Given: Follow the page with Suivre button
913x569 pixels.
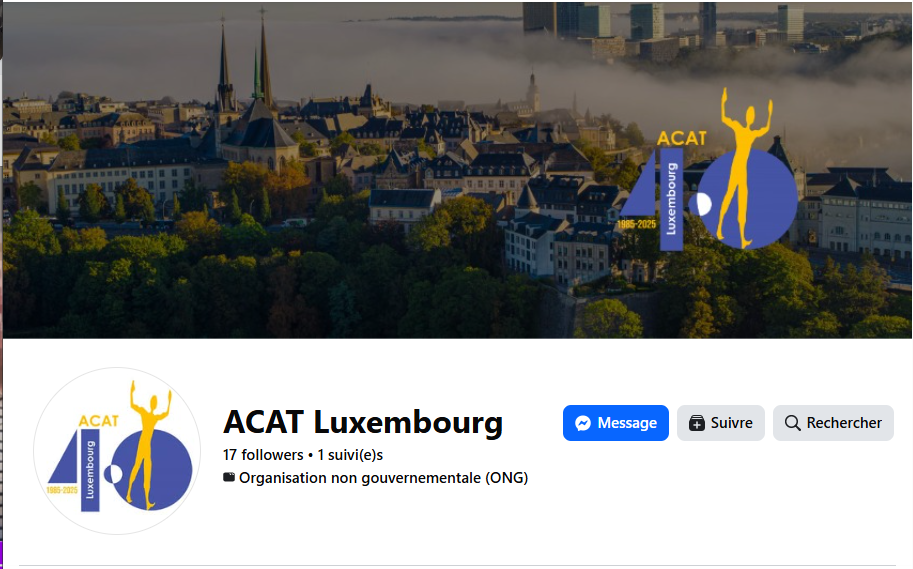Looking at the screenshot, I should point(720,423).
